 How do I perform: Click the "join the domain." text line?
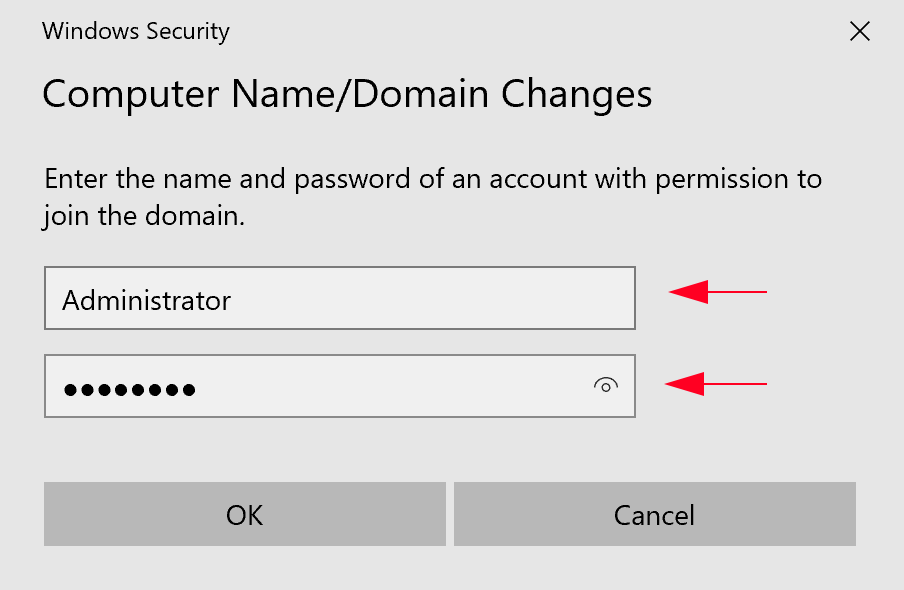(144, 216)
